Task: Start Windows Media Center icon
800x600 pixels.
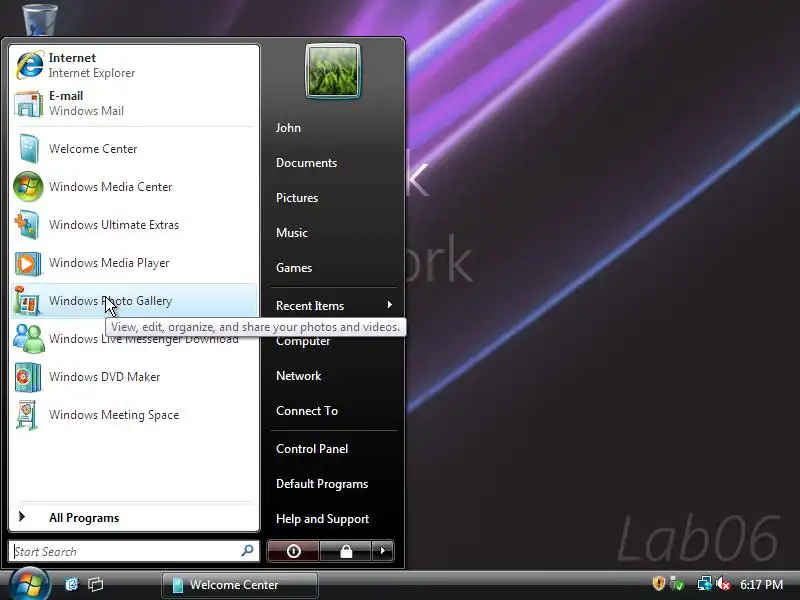Action: coord(29,186)
